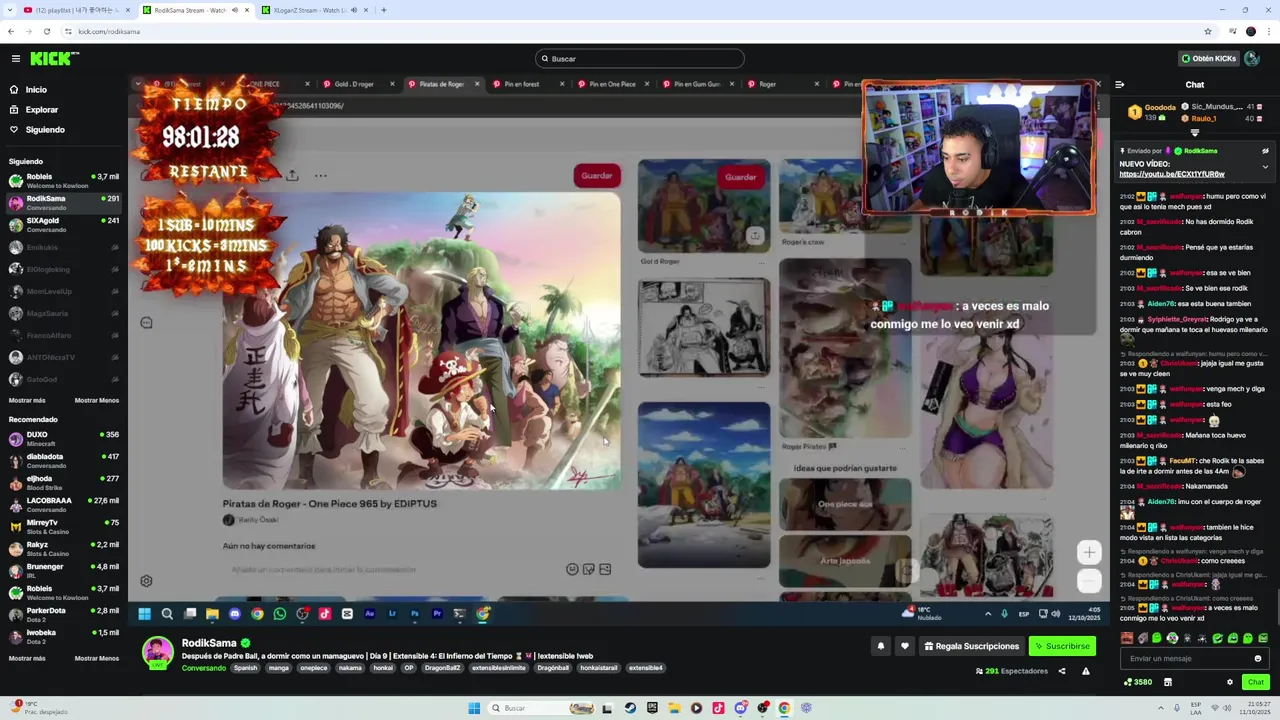Screen dimensions: 1280x720
Task: Send message with green Chat button
Action: pos(1256,682)
